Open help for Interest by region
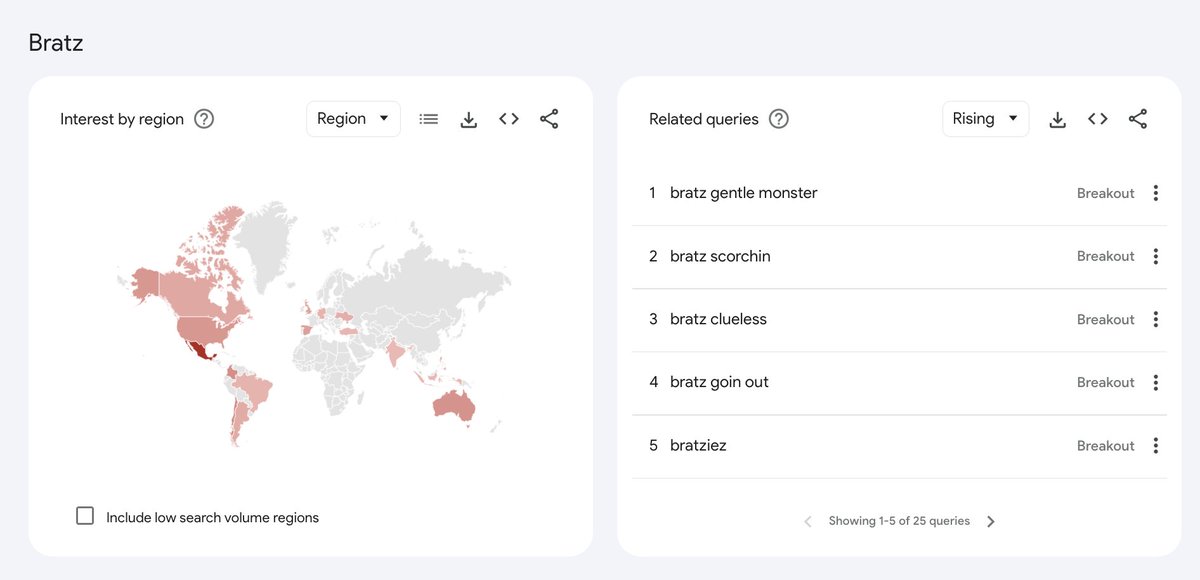 coord(204,119)
